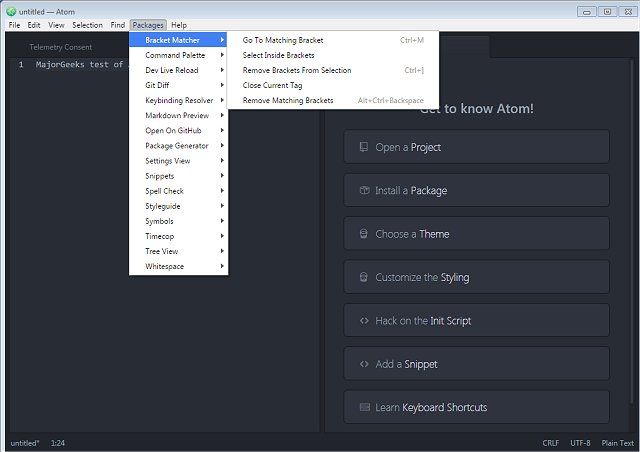Click the Hack on the Init Script button
640x452 pixels.
(x=476, y=321)
